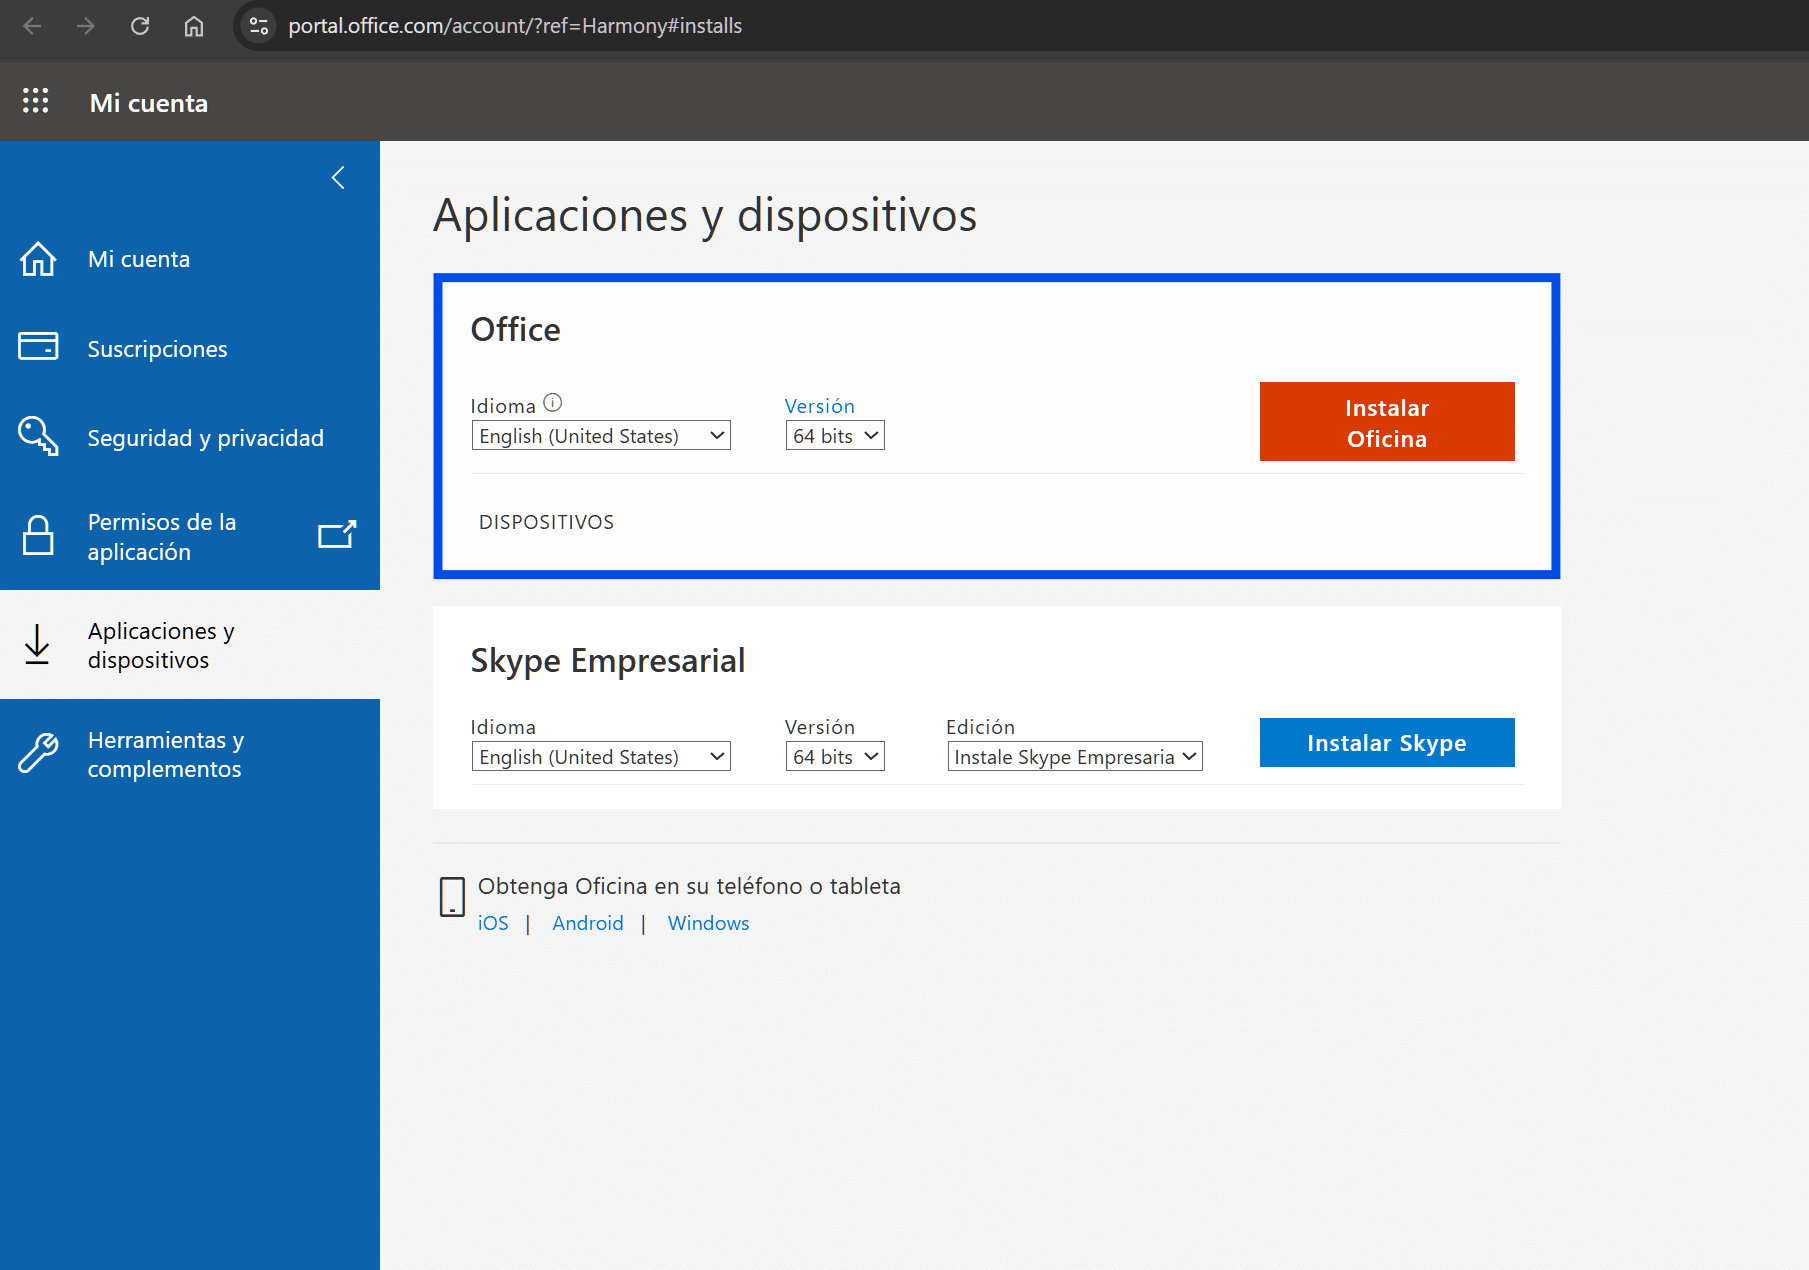Reload the page with the refresh icon

[140, 26]
